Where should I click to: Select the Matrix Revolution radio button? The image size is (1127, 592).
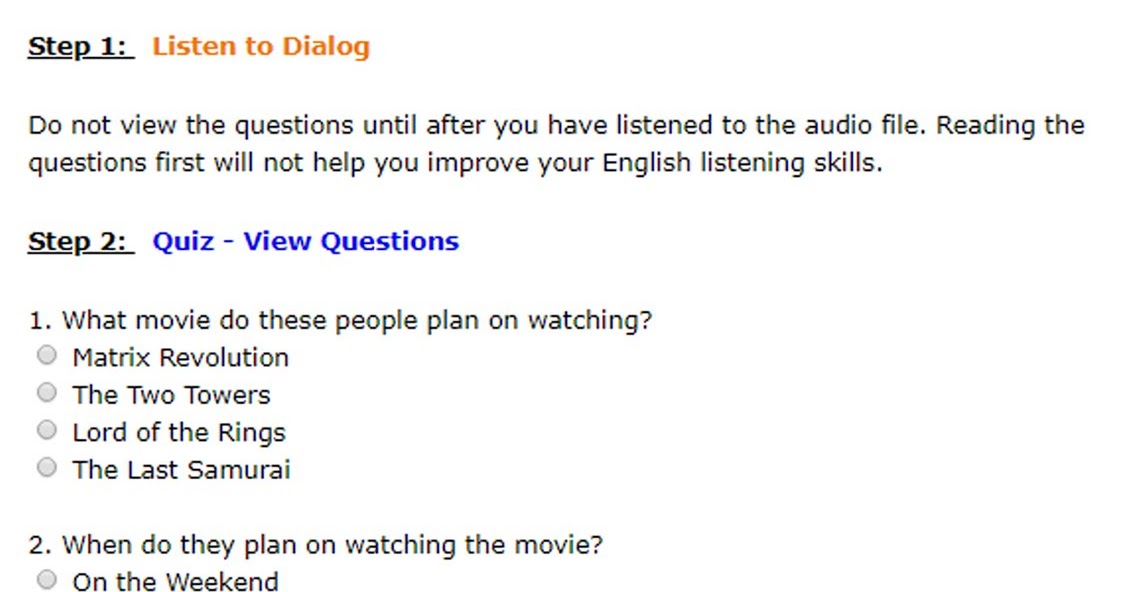click(46, 355)
